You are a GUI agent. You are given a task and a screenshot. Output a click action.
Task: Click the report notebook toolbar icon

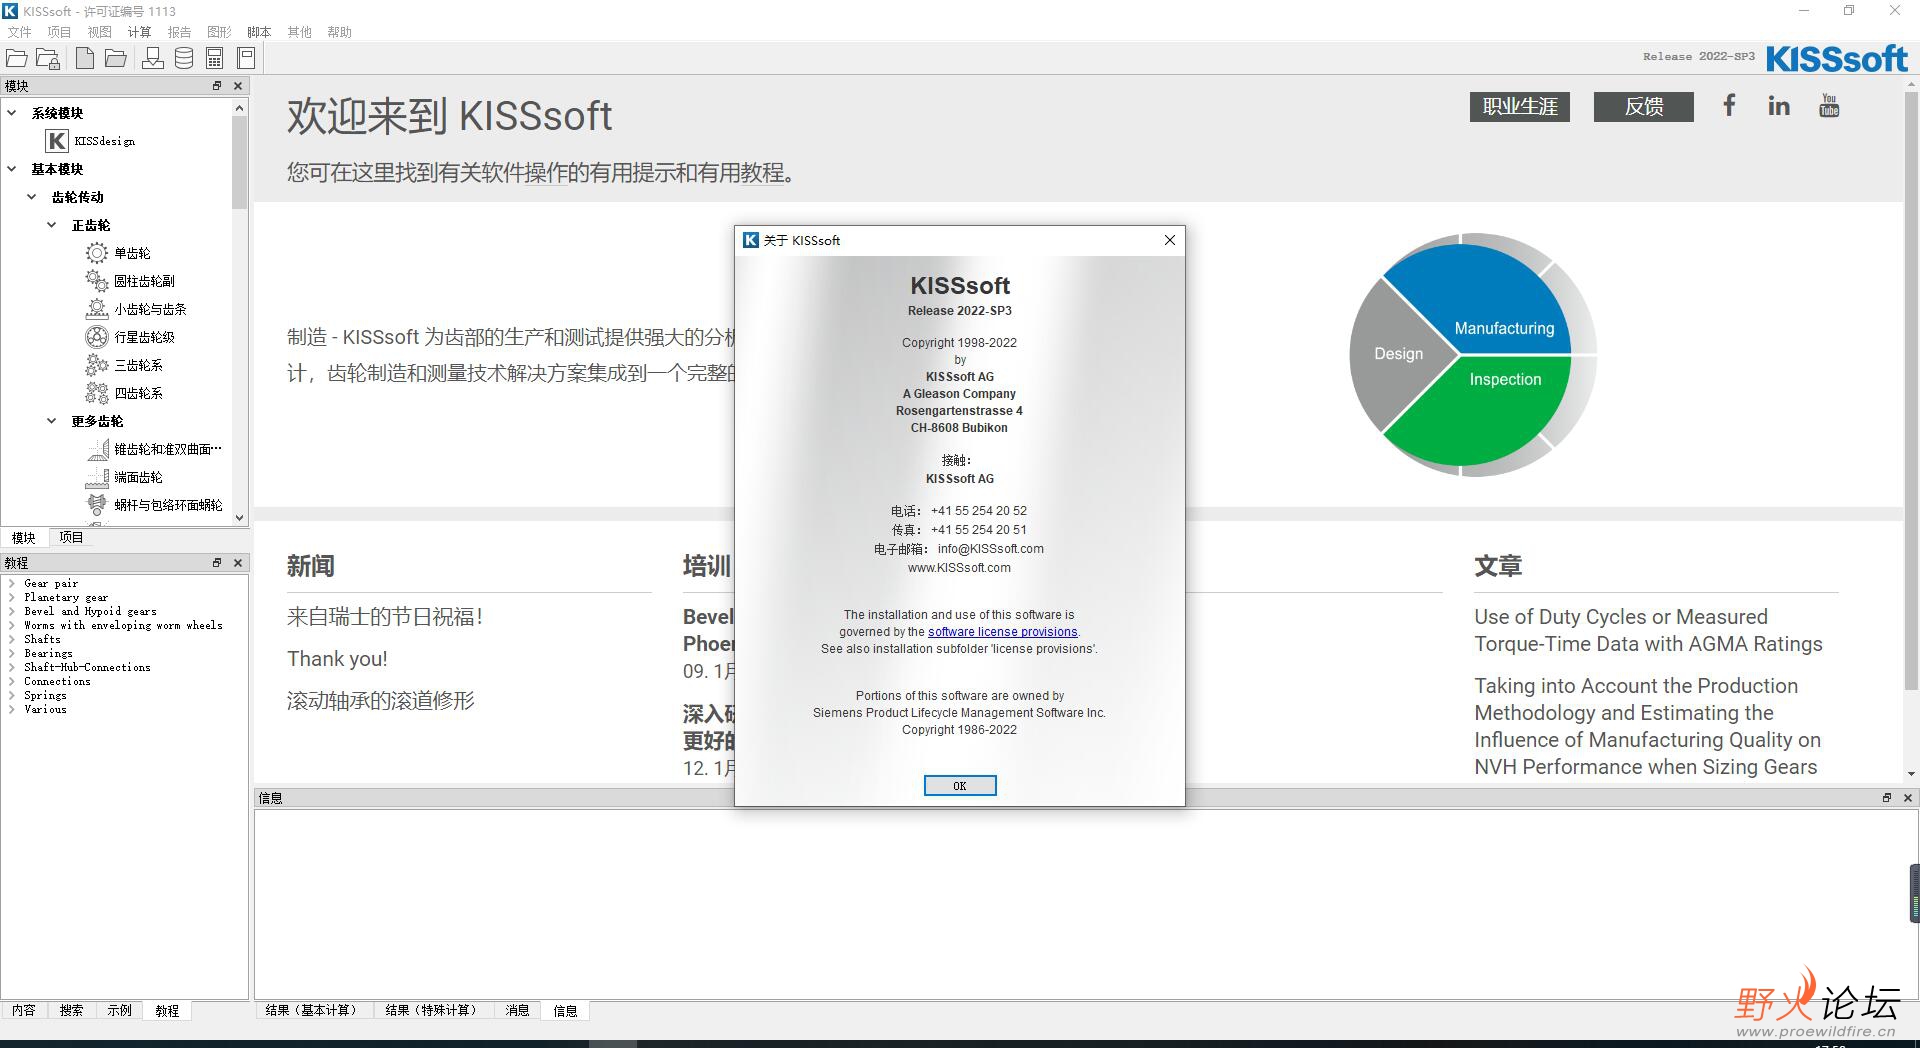(x=246, y=58)
